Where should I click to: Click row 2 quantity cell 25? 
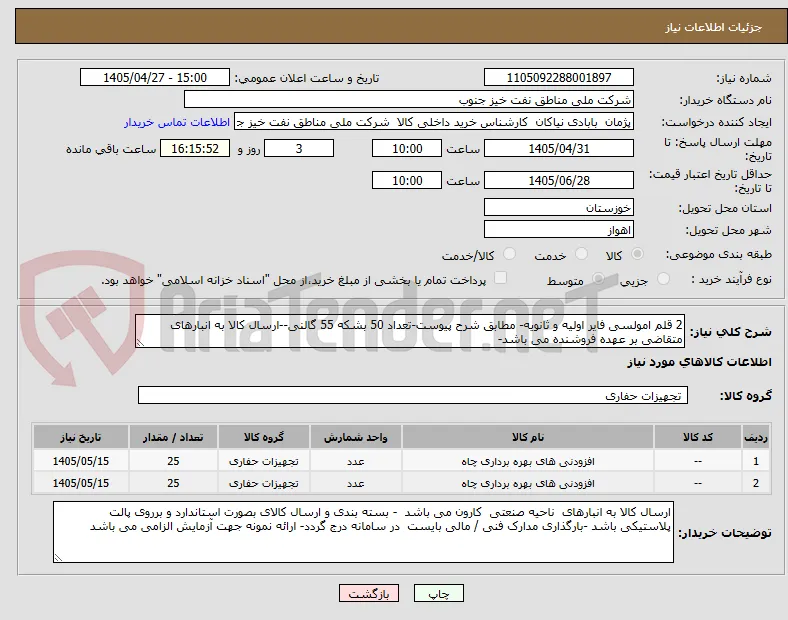point(173,483)
